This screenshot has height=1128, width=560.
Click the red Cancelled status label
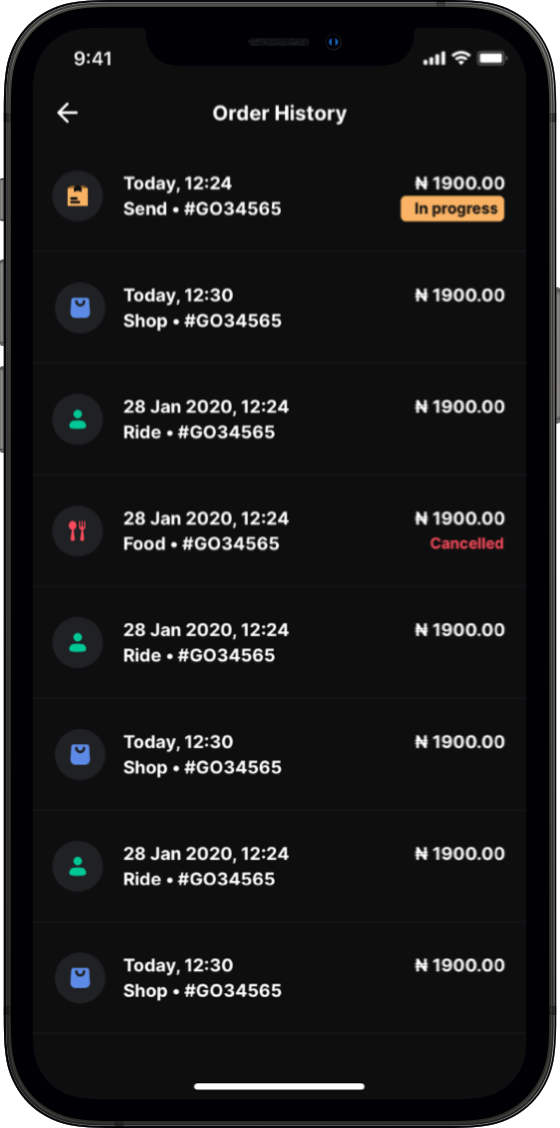[466, 543]
